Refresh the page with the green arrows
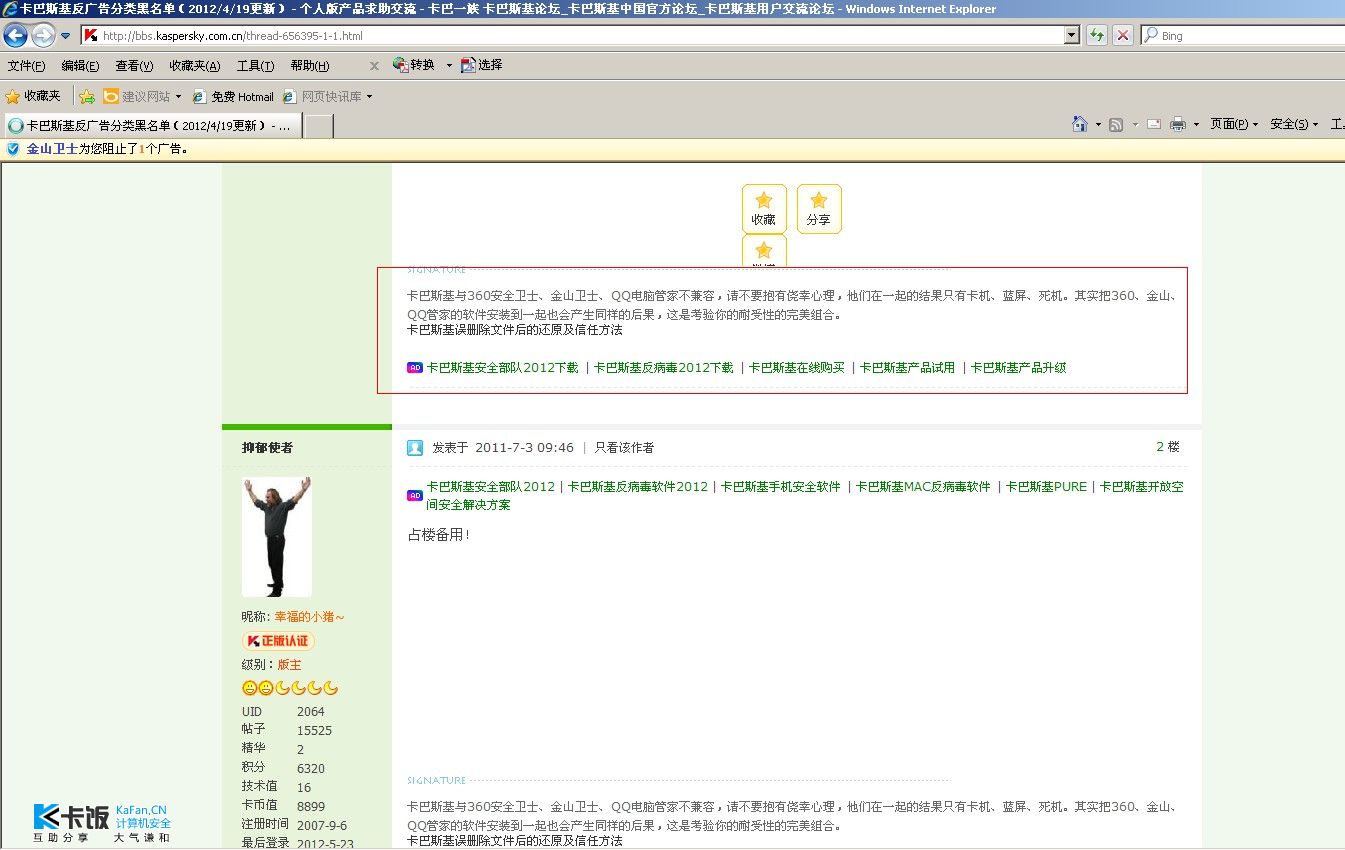The image size is (1345, 850). [x=1097, y=36]
